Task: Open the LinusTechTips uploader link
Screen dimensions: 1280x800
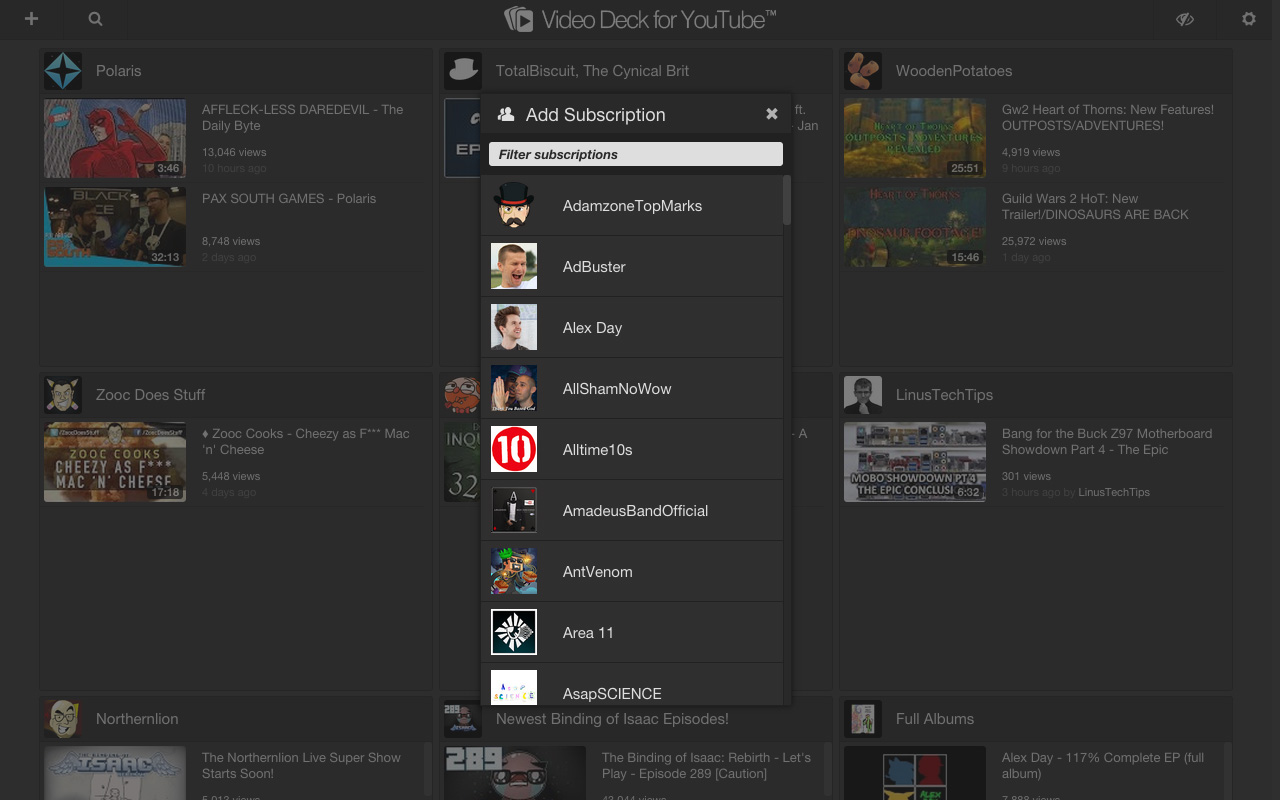Action: click(1114, 492)
